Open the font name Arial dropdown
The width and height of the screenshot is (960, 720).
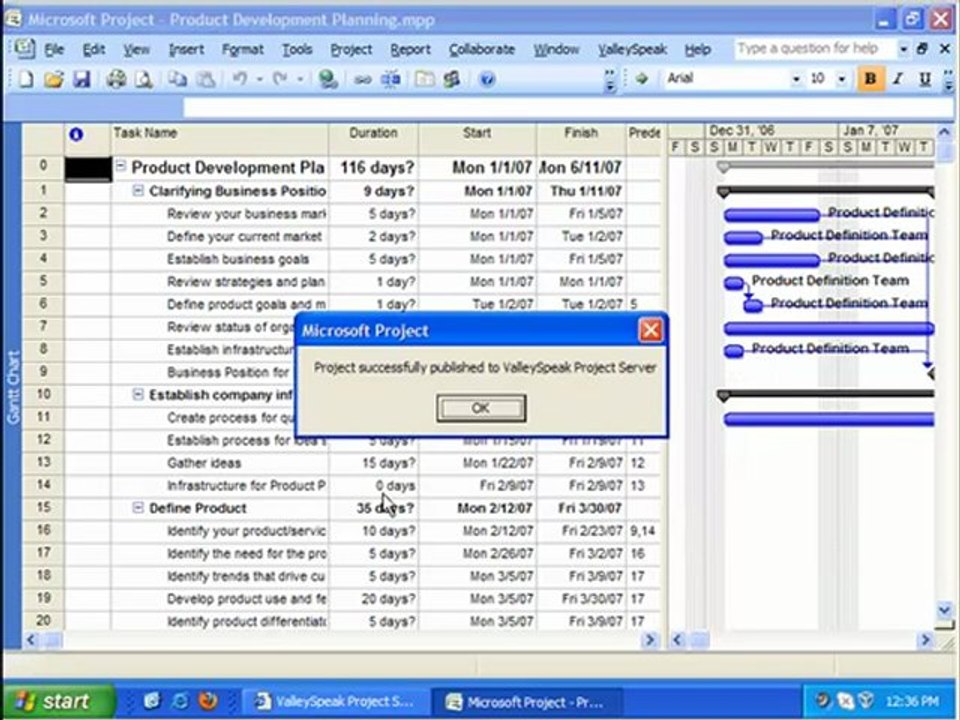796,79
